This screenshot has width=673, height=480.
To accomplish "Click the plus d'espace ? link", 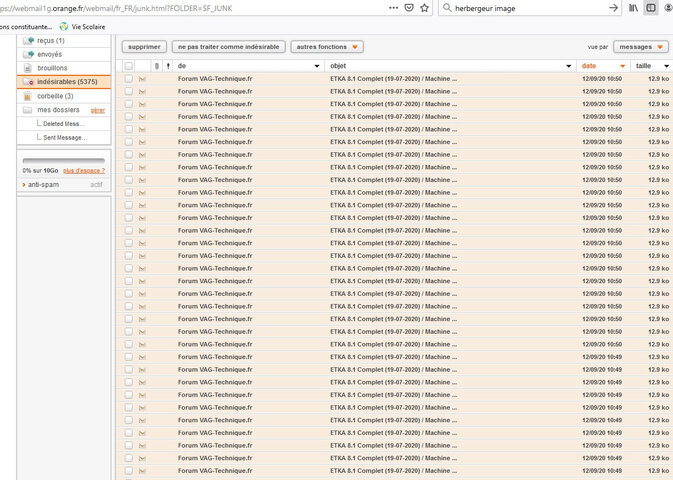I will [84, 171].
